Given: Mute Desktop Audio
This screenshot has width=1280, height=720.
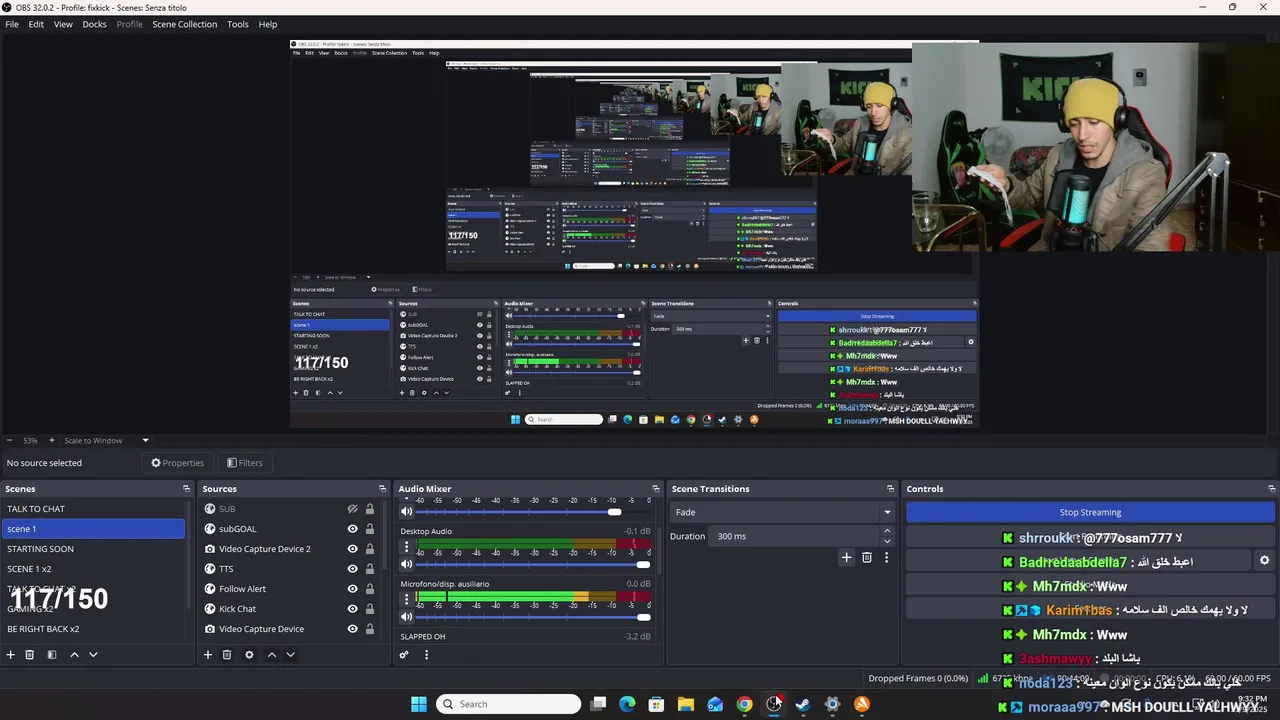Looking at the screenshot, I should coord(406,565).
